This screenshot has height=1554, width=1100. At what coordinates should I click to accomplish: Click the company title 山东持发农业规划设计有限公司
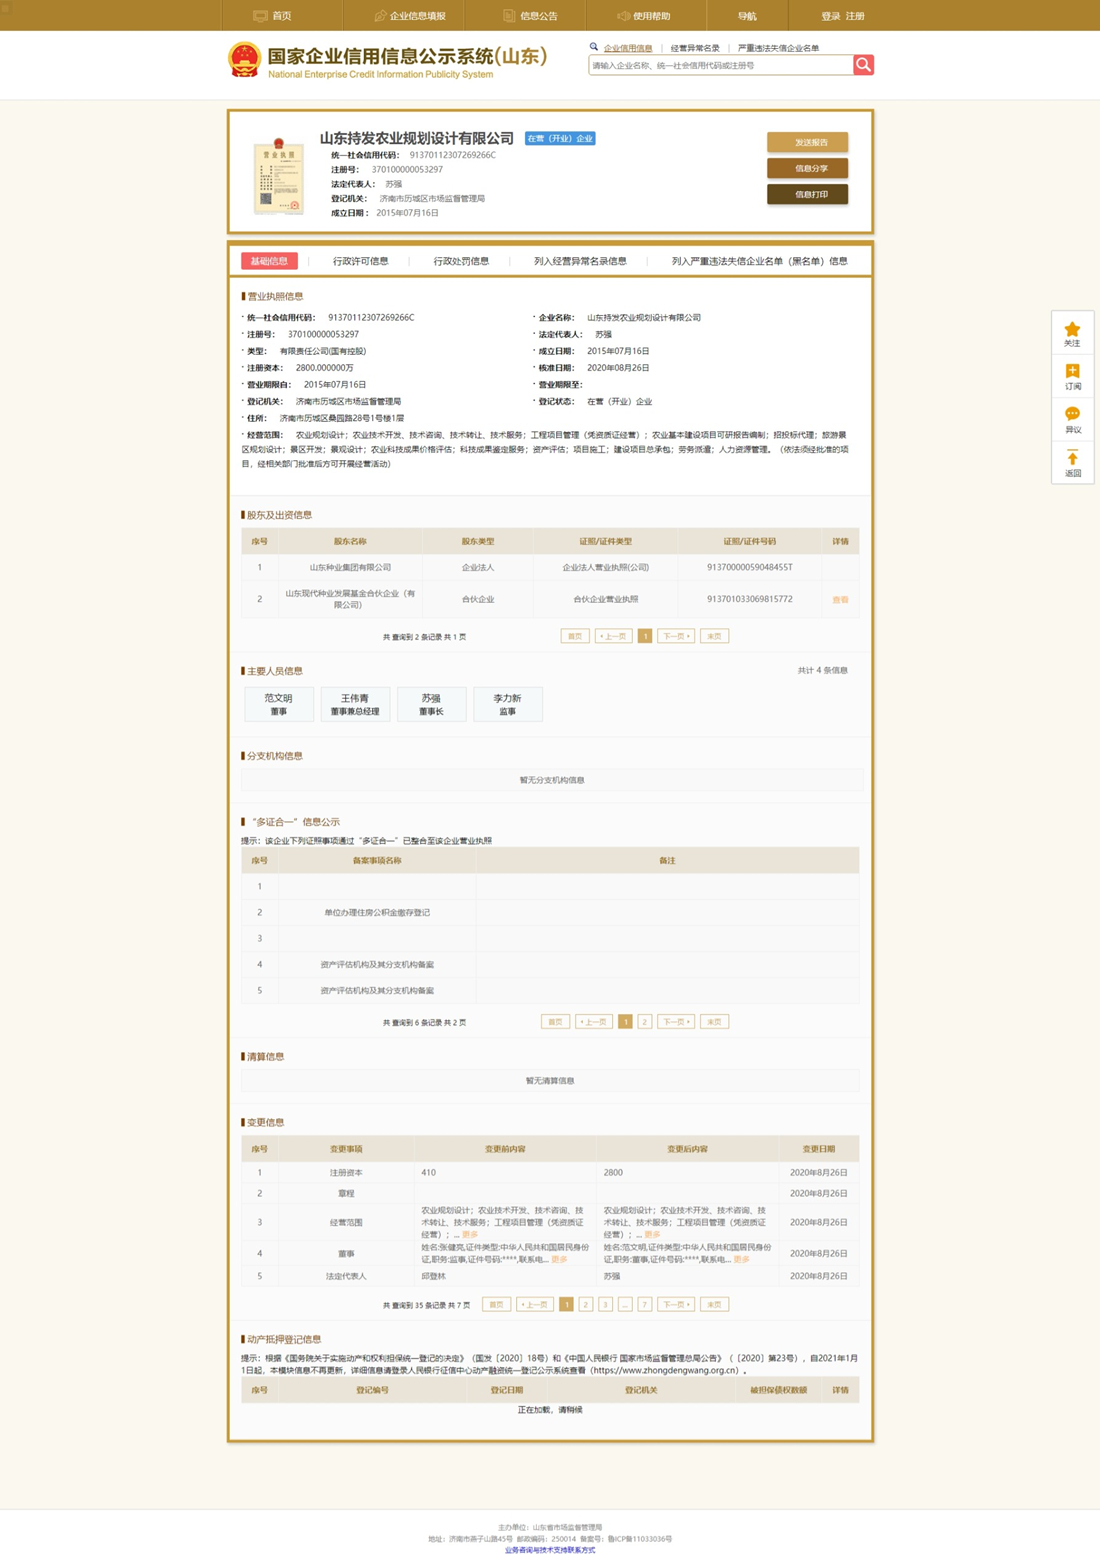point(417,138)
